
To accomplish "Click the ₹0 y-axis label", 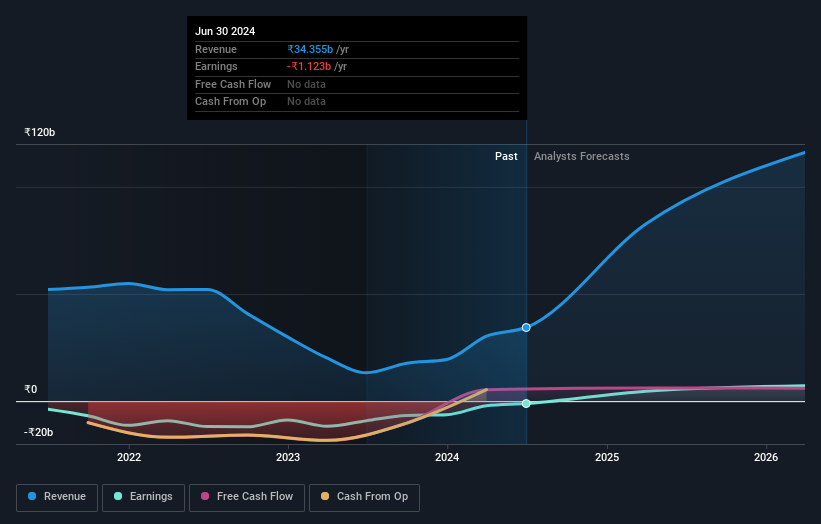I will click(30, 389).
